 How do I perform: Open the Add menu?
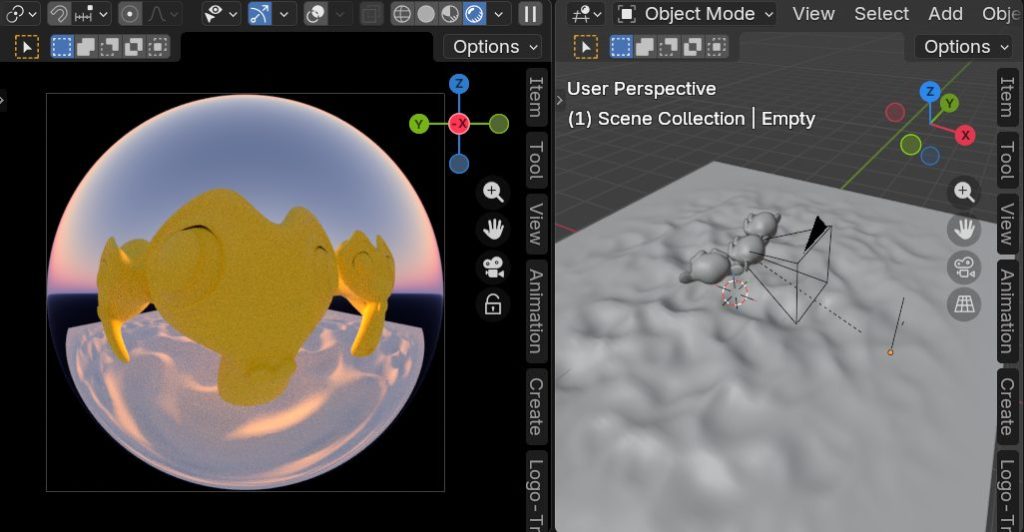pos(945,14)
